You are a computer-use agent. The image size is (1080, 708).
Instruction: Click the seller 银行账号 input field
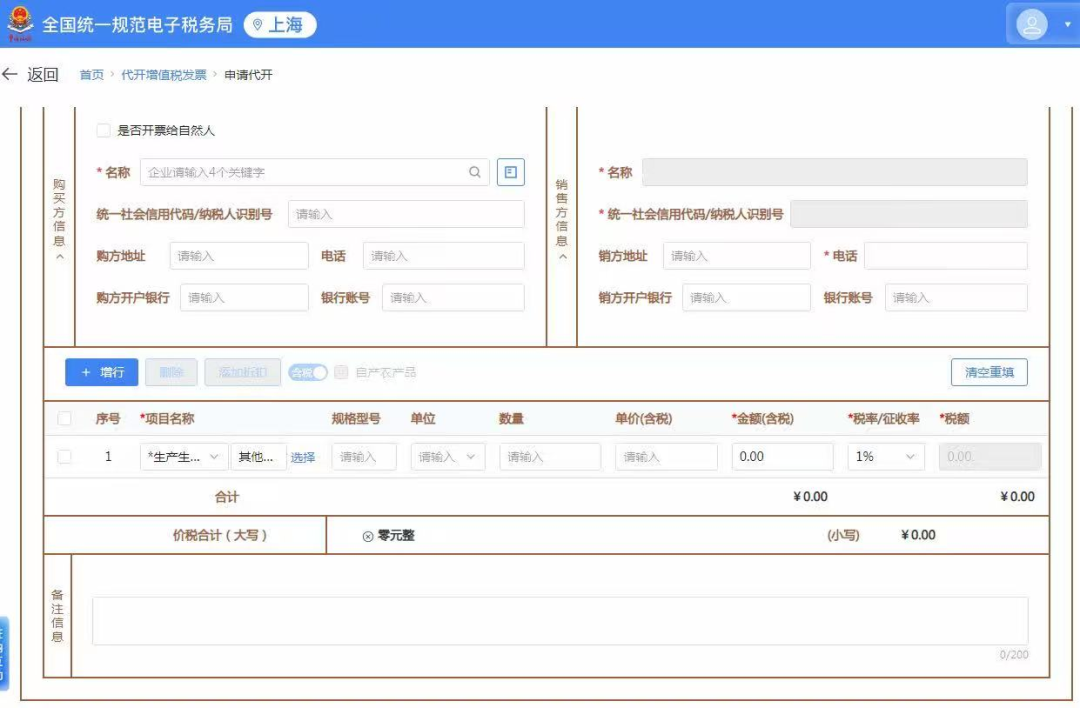click(x=956, y=298)
